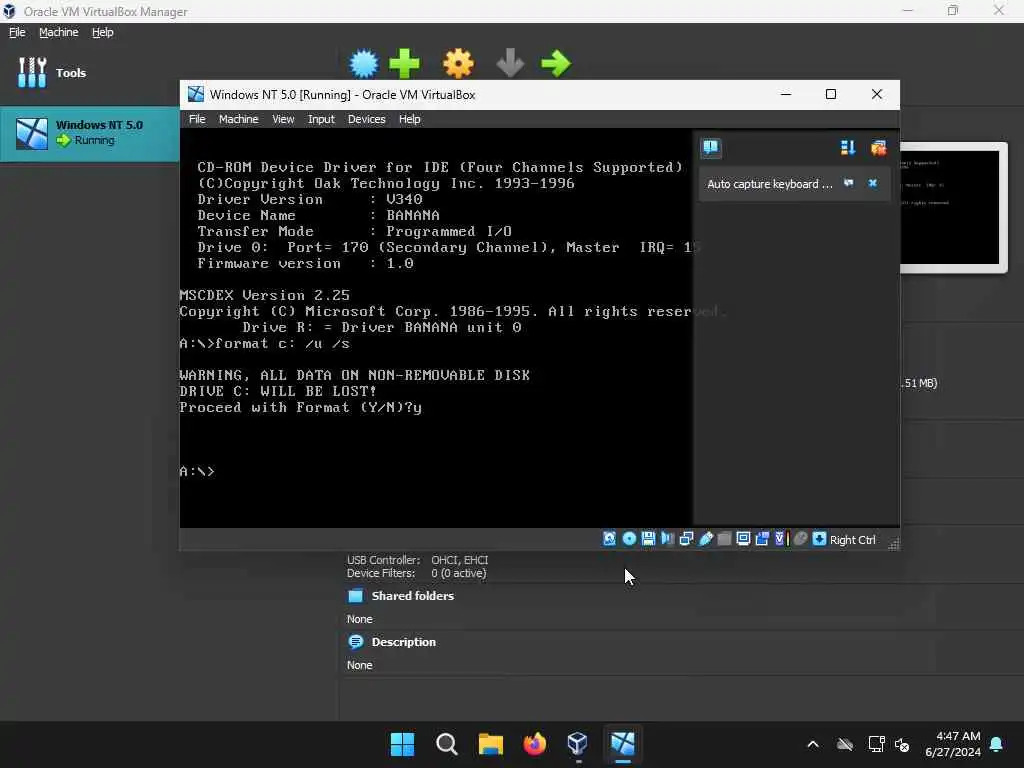Dismiss the Auto capture keyboard notification

[872, 183]
